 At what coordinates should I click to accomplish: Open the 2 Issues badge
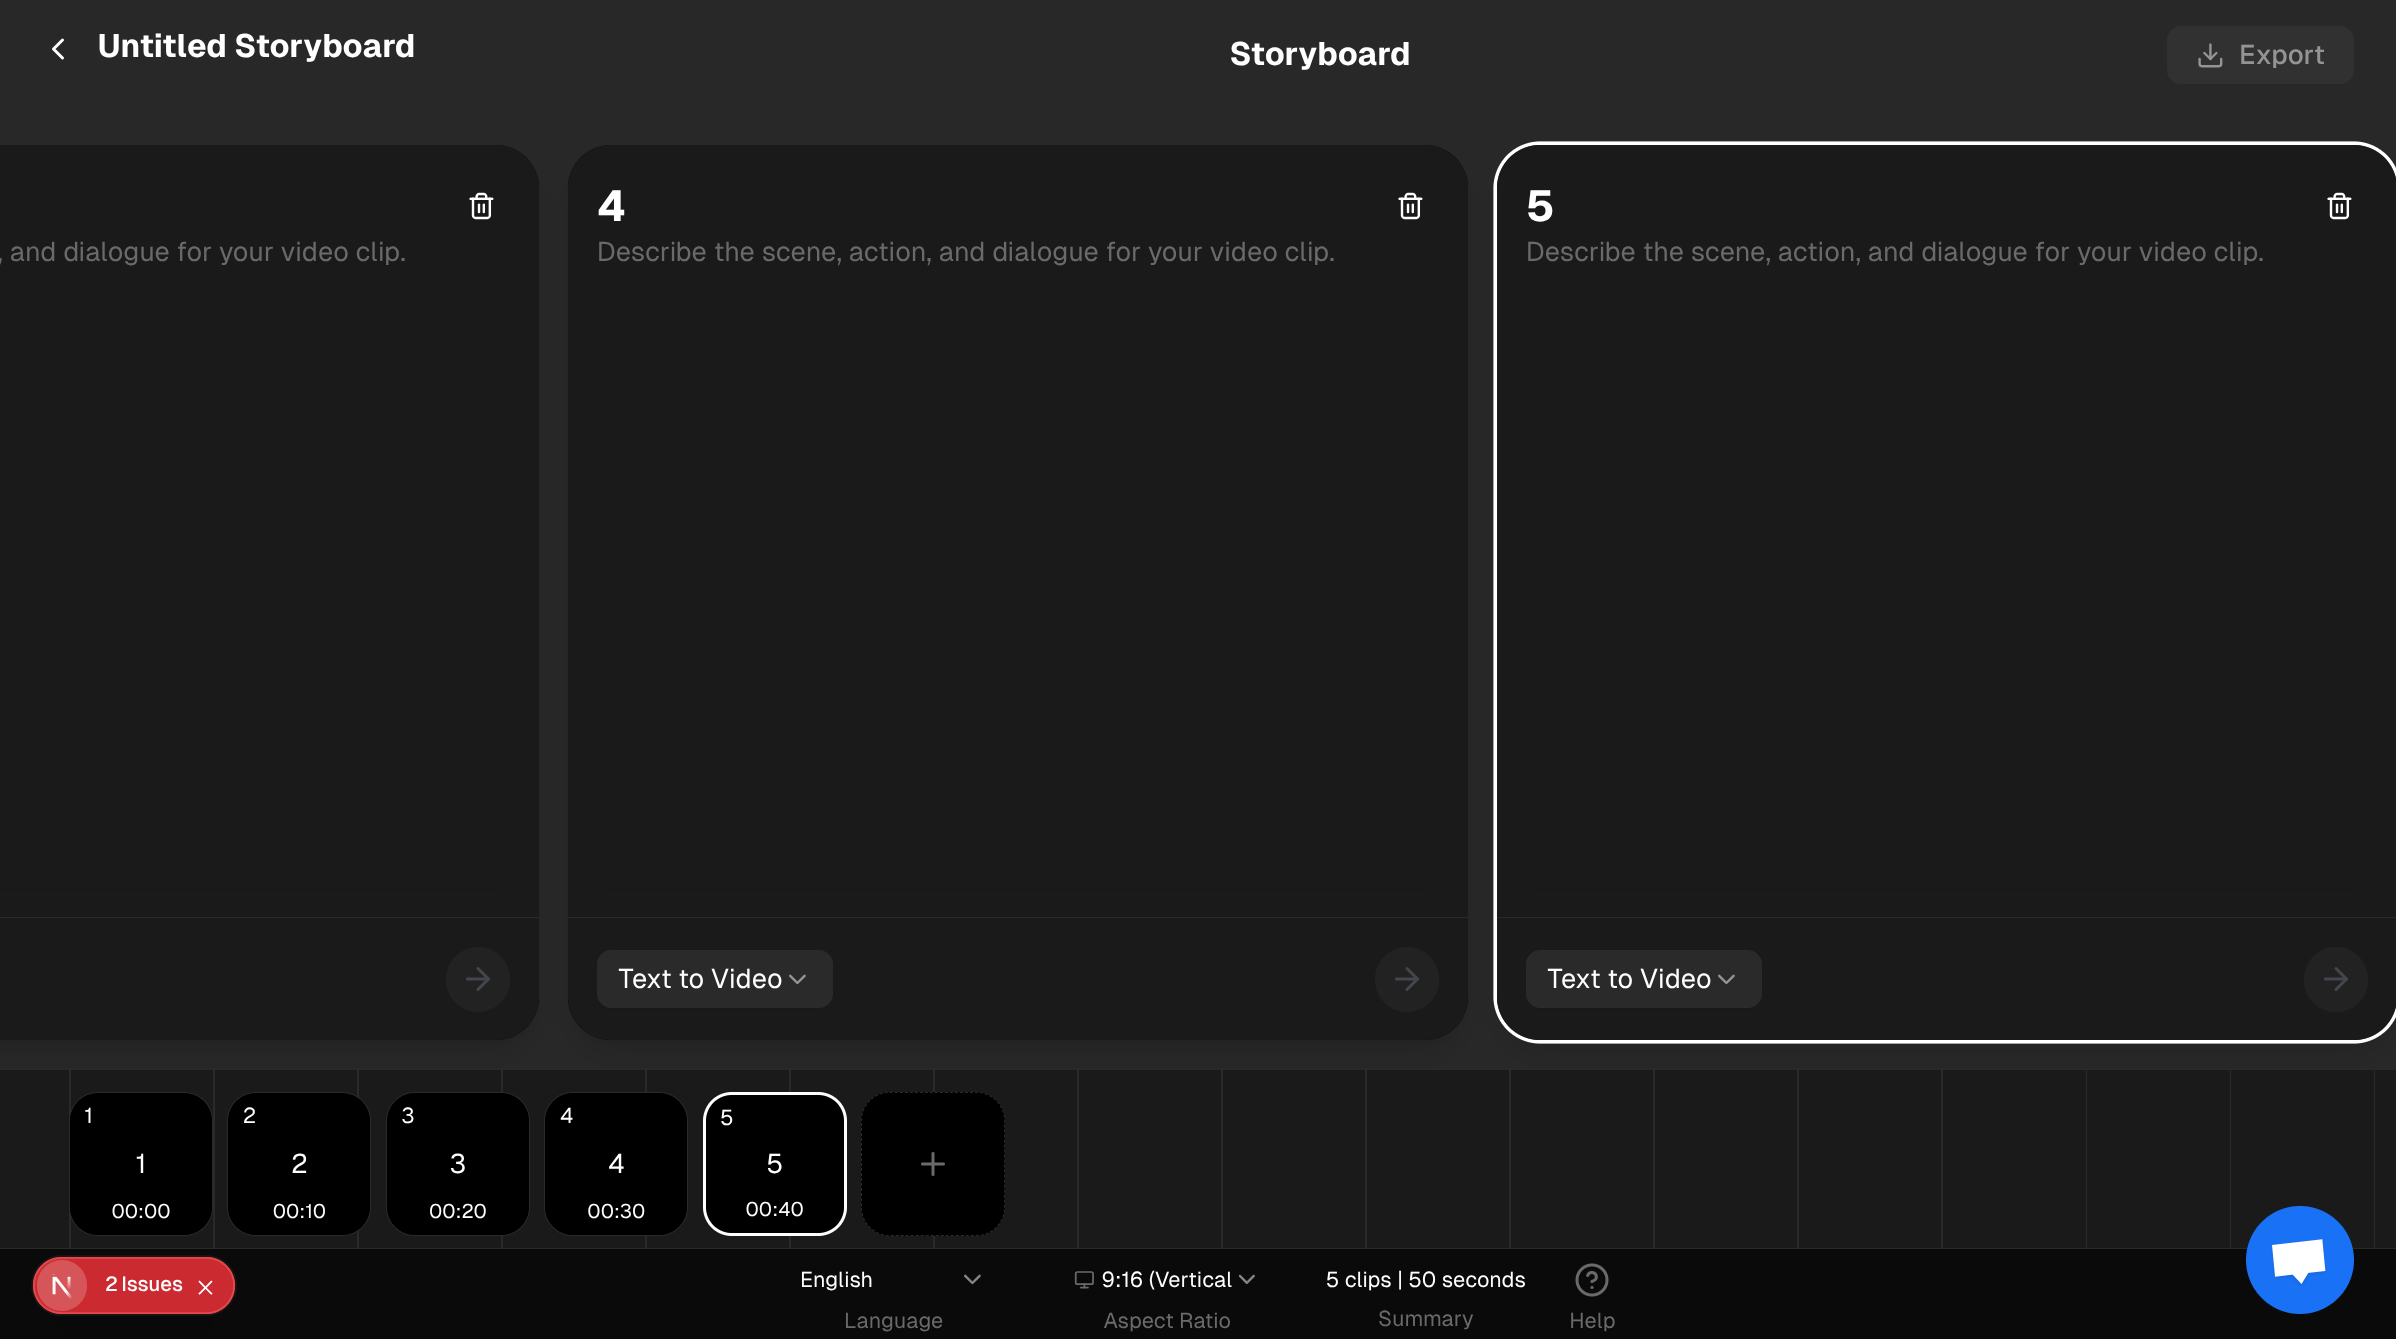(145, 1285)
